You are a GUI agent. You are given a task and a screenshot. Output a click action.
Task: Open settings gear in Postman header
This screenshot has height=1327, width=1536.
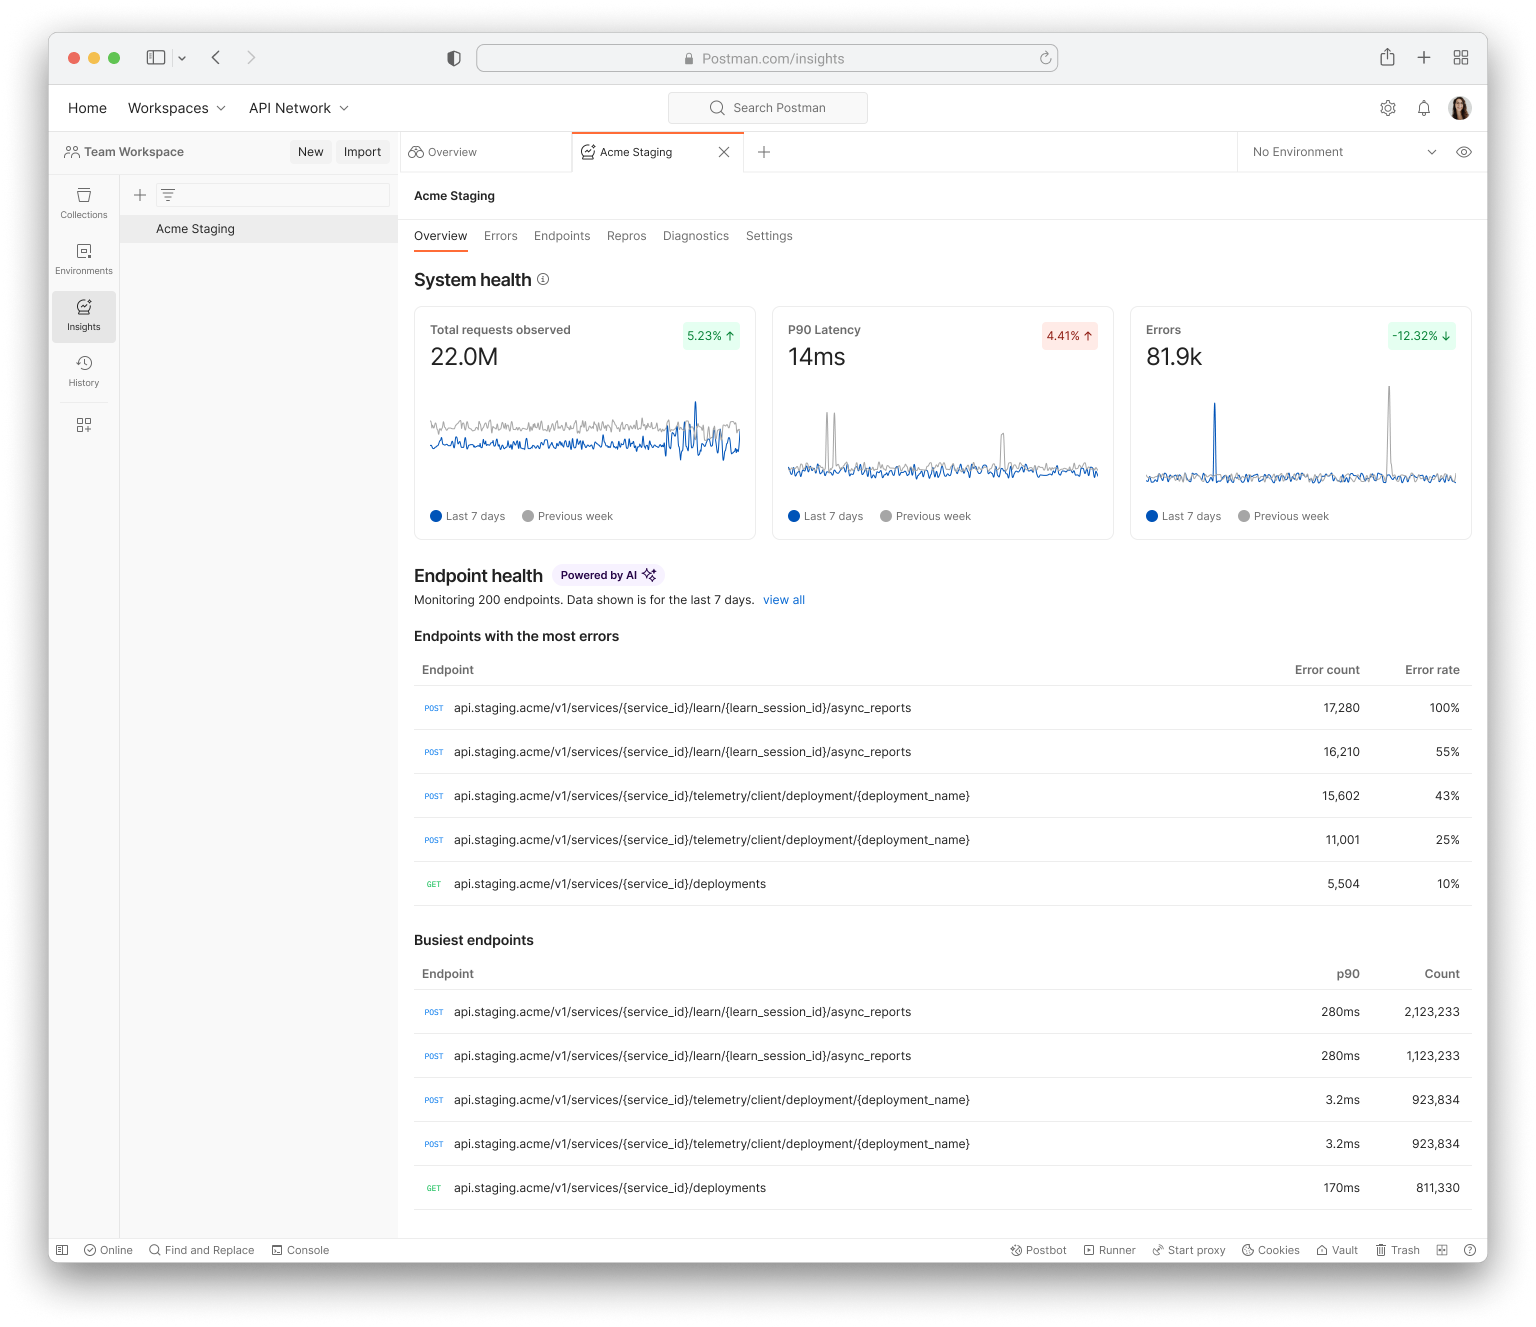[x=1388, y=108]
